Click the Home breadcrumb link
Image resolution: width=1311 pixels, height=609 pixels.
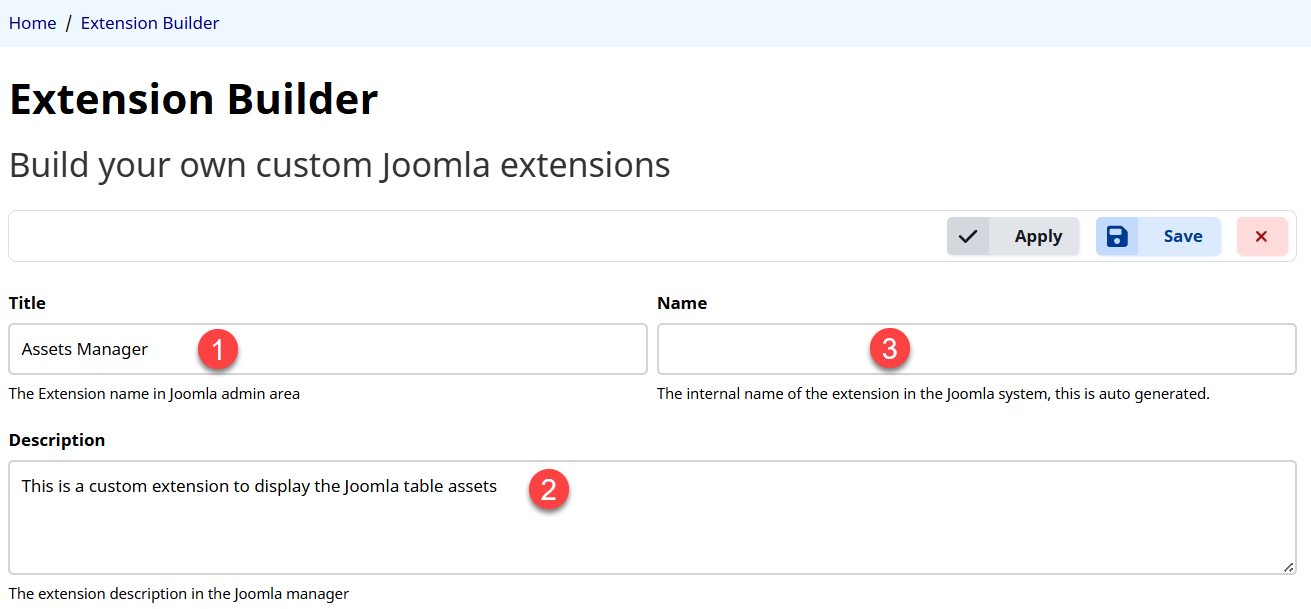[x=32, y=23]
